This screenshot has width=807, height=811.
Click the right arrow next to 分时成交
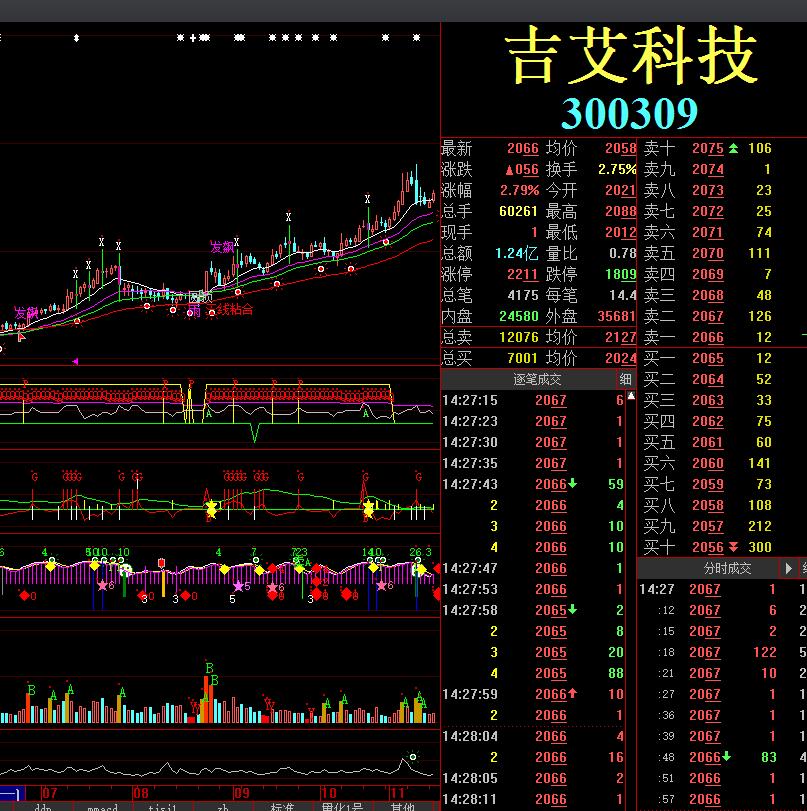click(x=788, y=568)
